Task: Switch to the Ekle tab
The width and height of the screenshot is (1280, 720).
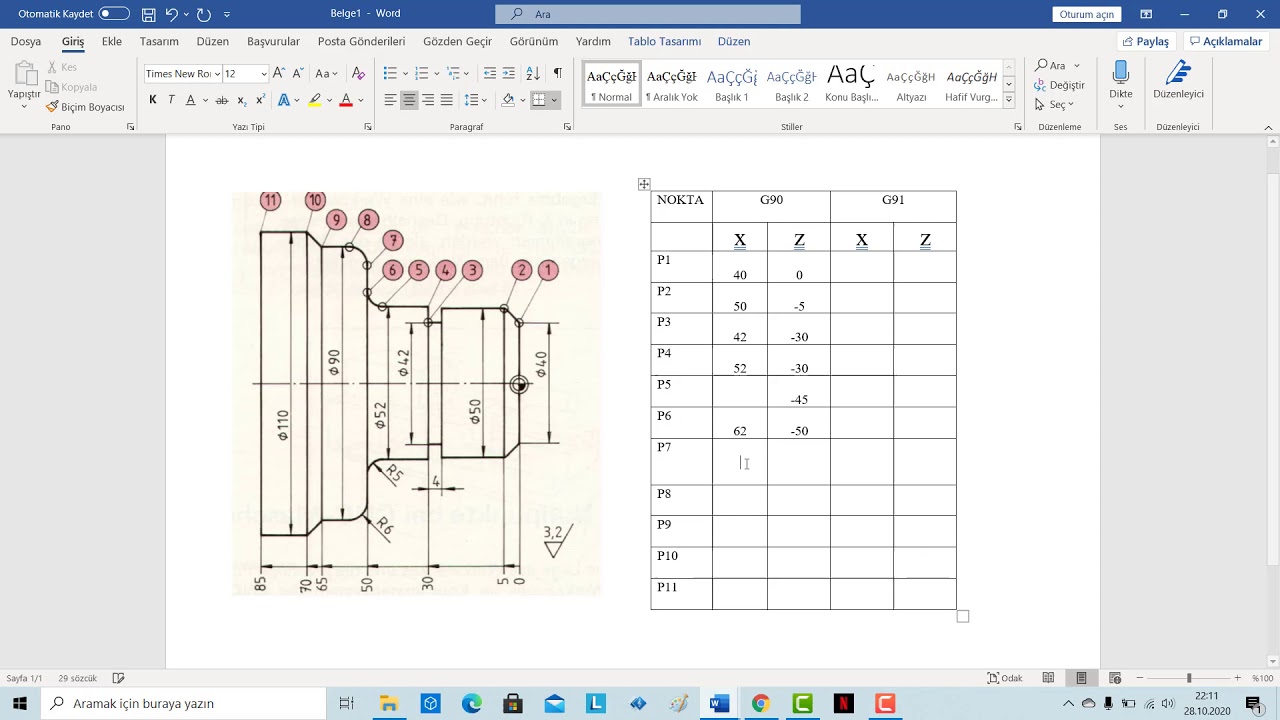Action: [112, 42]
